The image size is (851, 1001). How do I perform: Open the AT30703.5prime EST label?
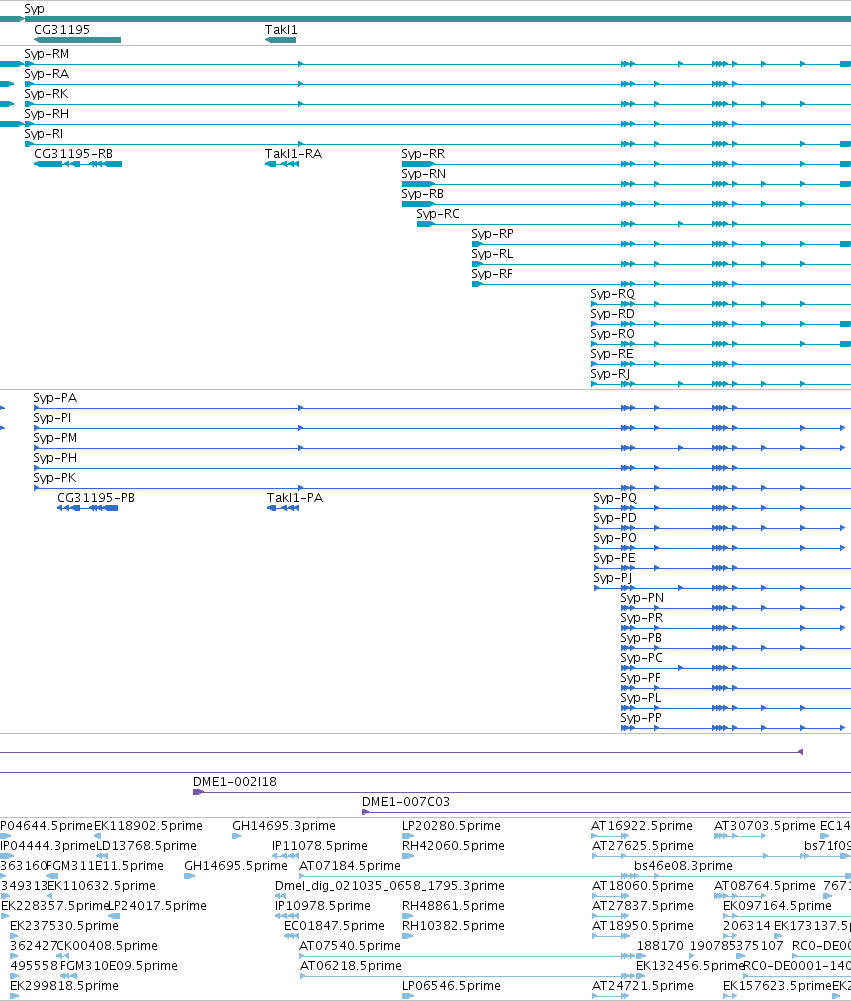[765, 826]
